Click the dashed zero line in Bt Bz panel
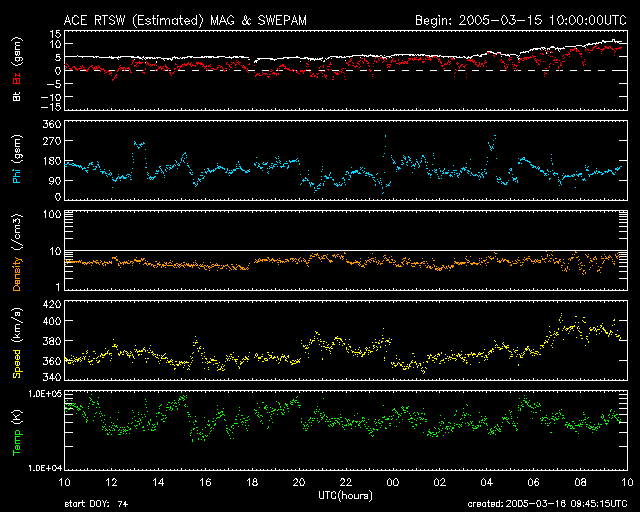 point(346,70)
